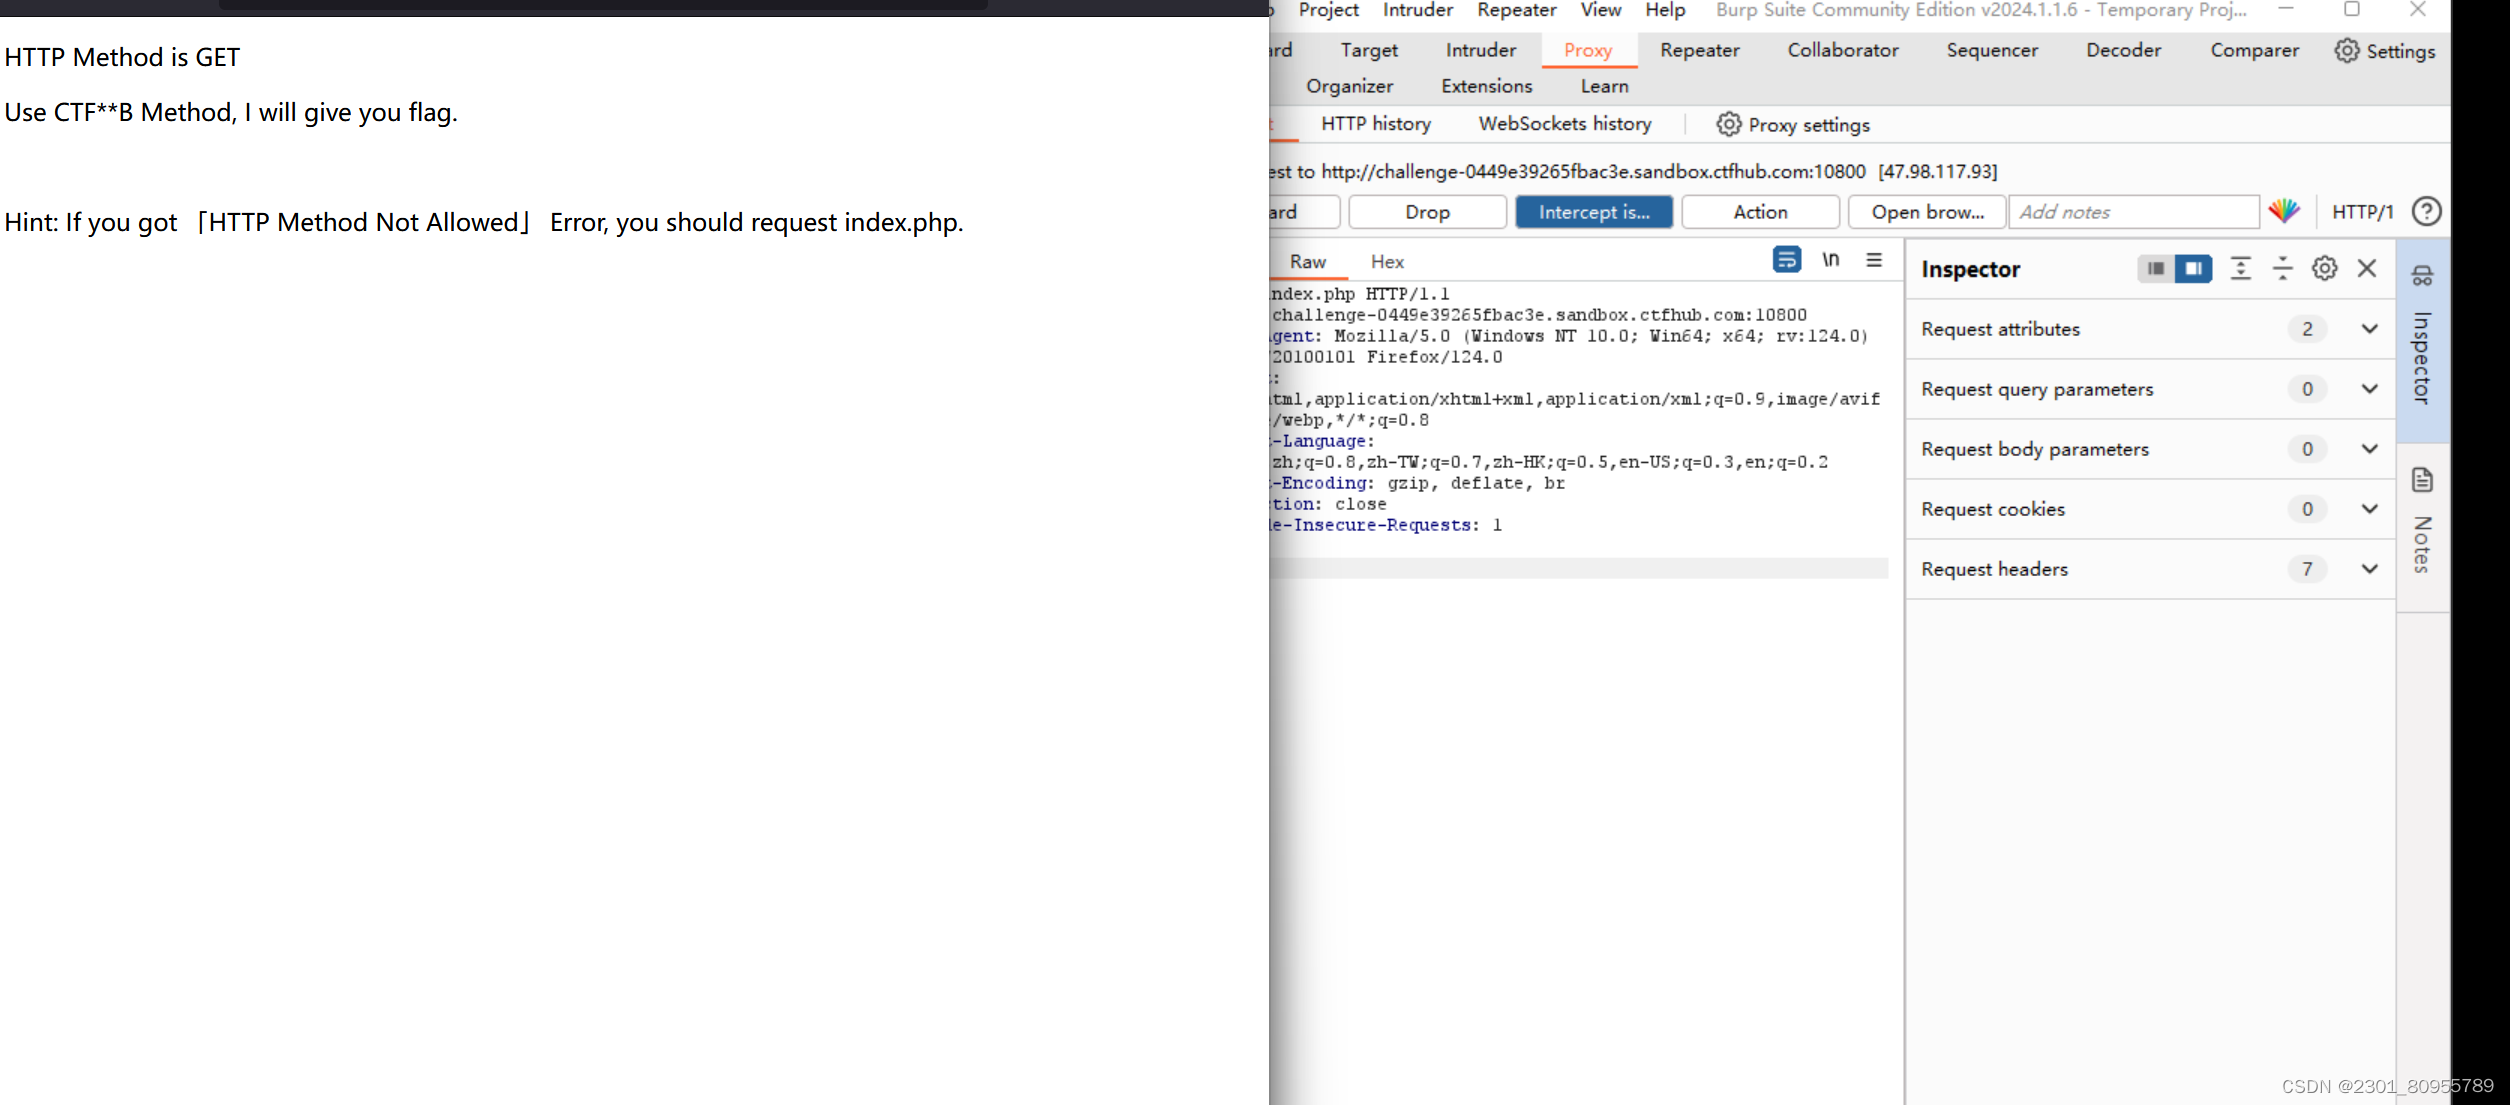Switch Inspector to left-docked layout
The height and width of the screenshot is (1105, 2510).
2156,268
